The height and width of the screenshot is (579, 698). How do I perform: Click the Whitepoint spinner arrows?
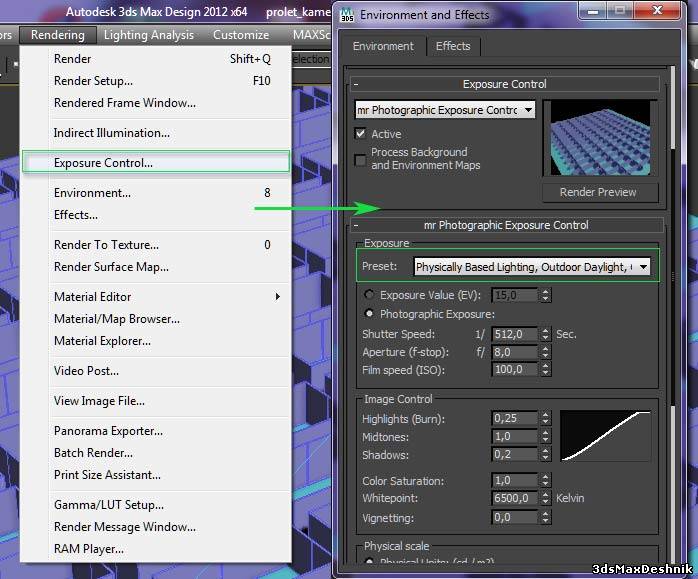click(x=546, y=498)
